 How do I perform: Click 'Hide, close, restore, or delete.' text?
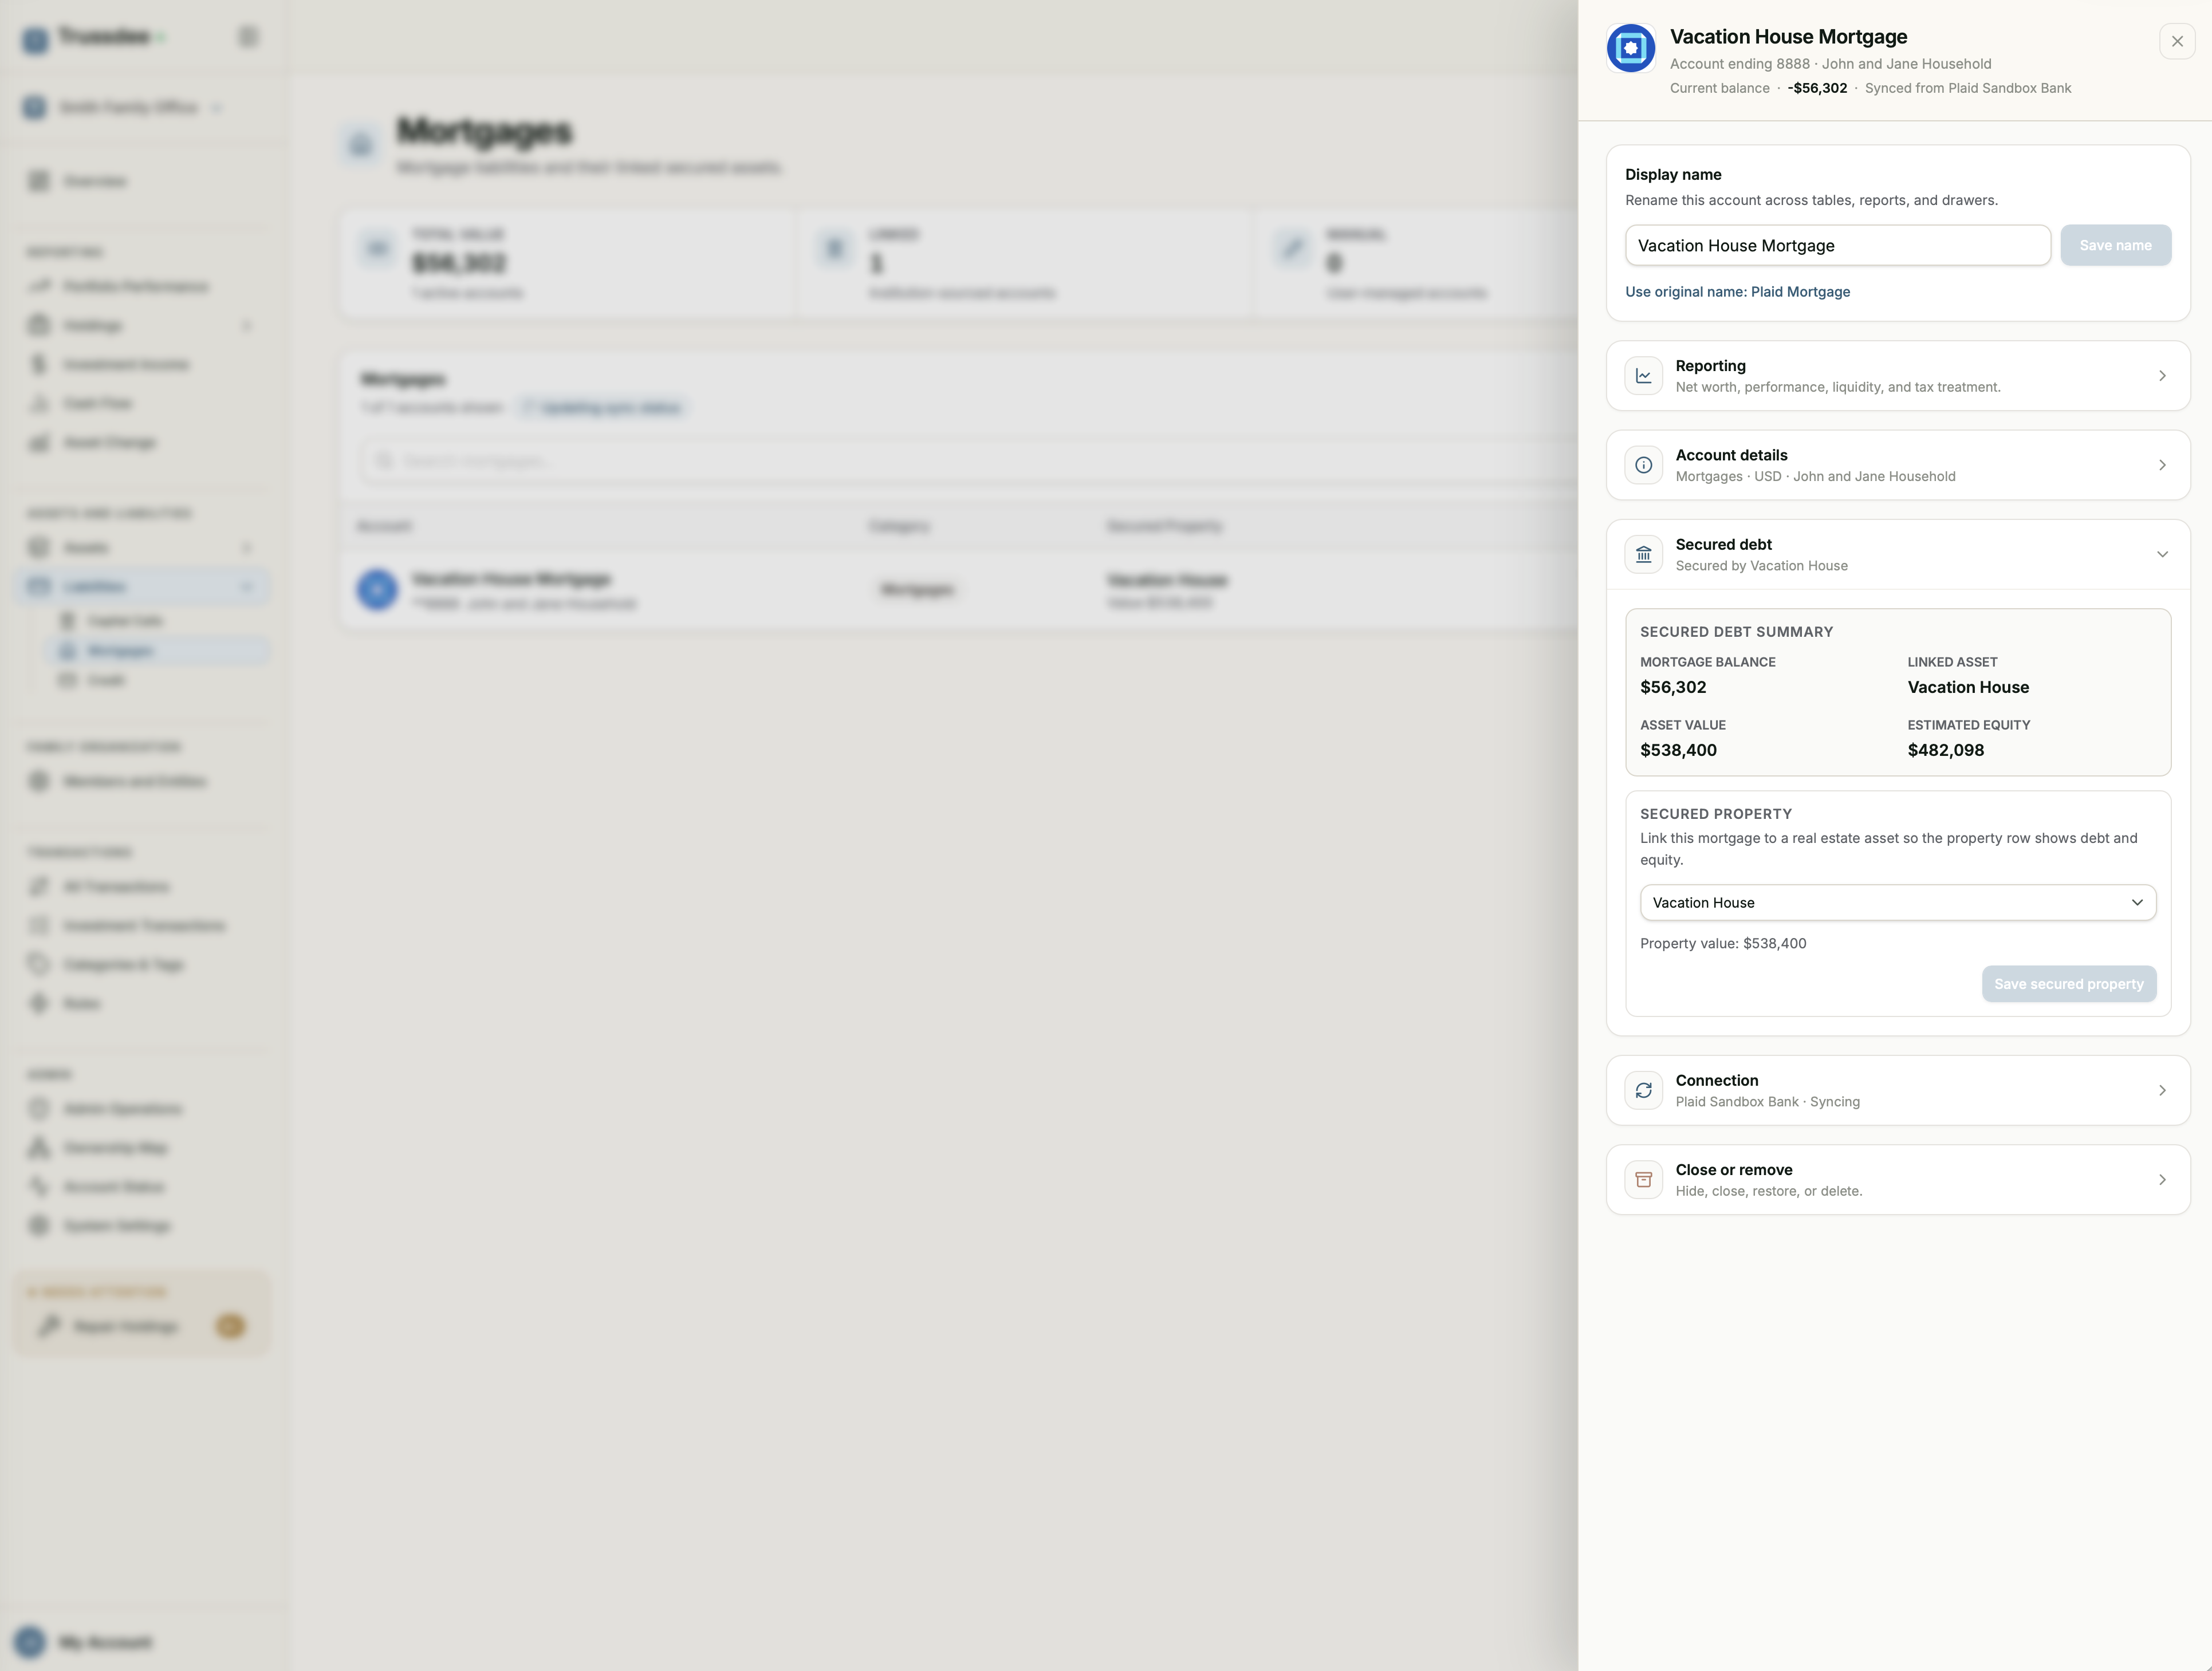coord(1768,1191)
